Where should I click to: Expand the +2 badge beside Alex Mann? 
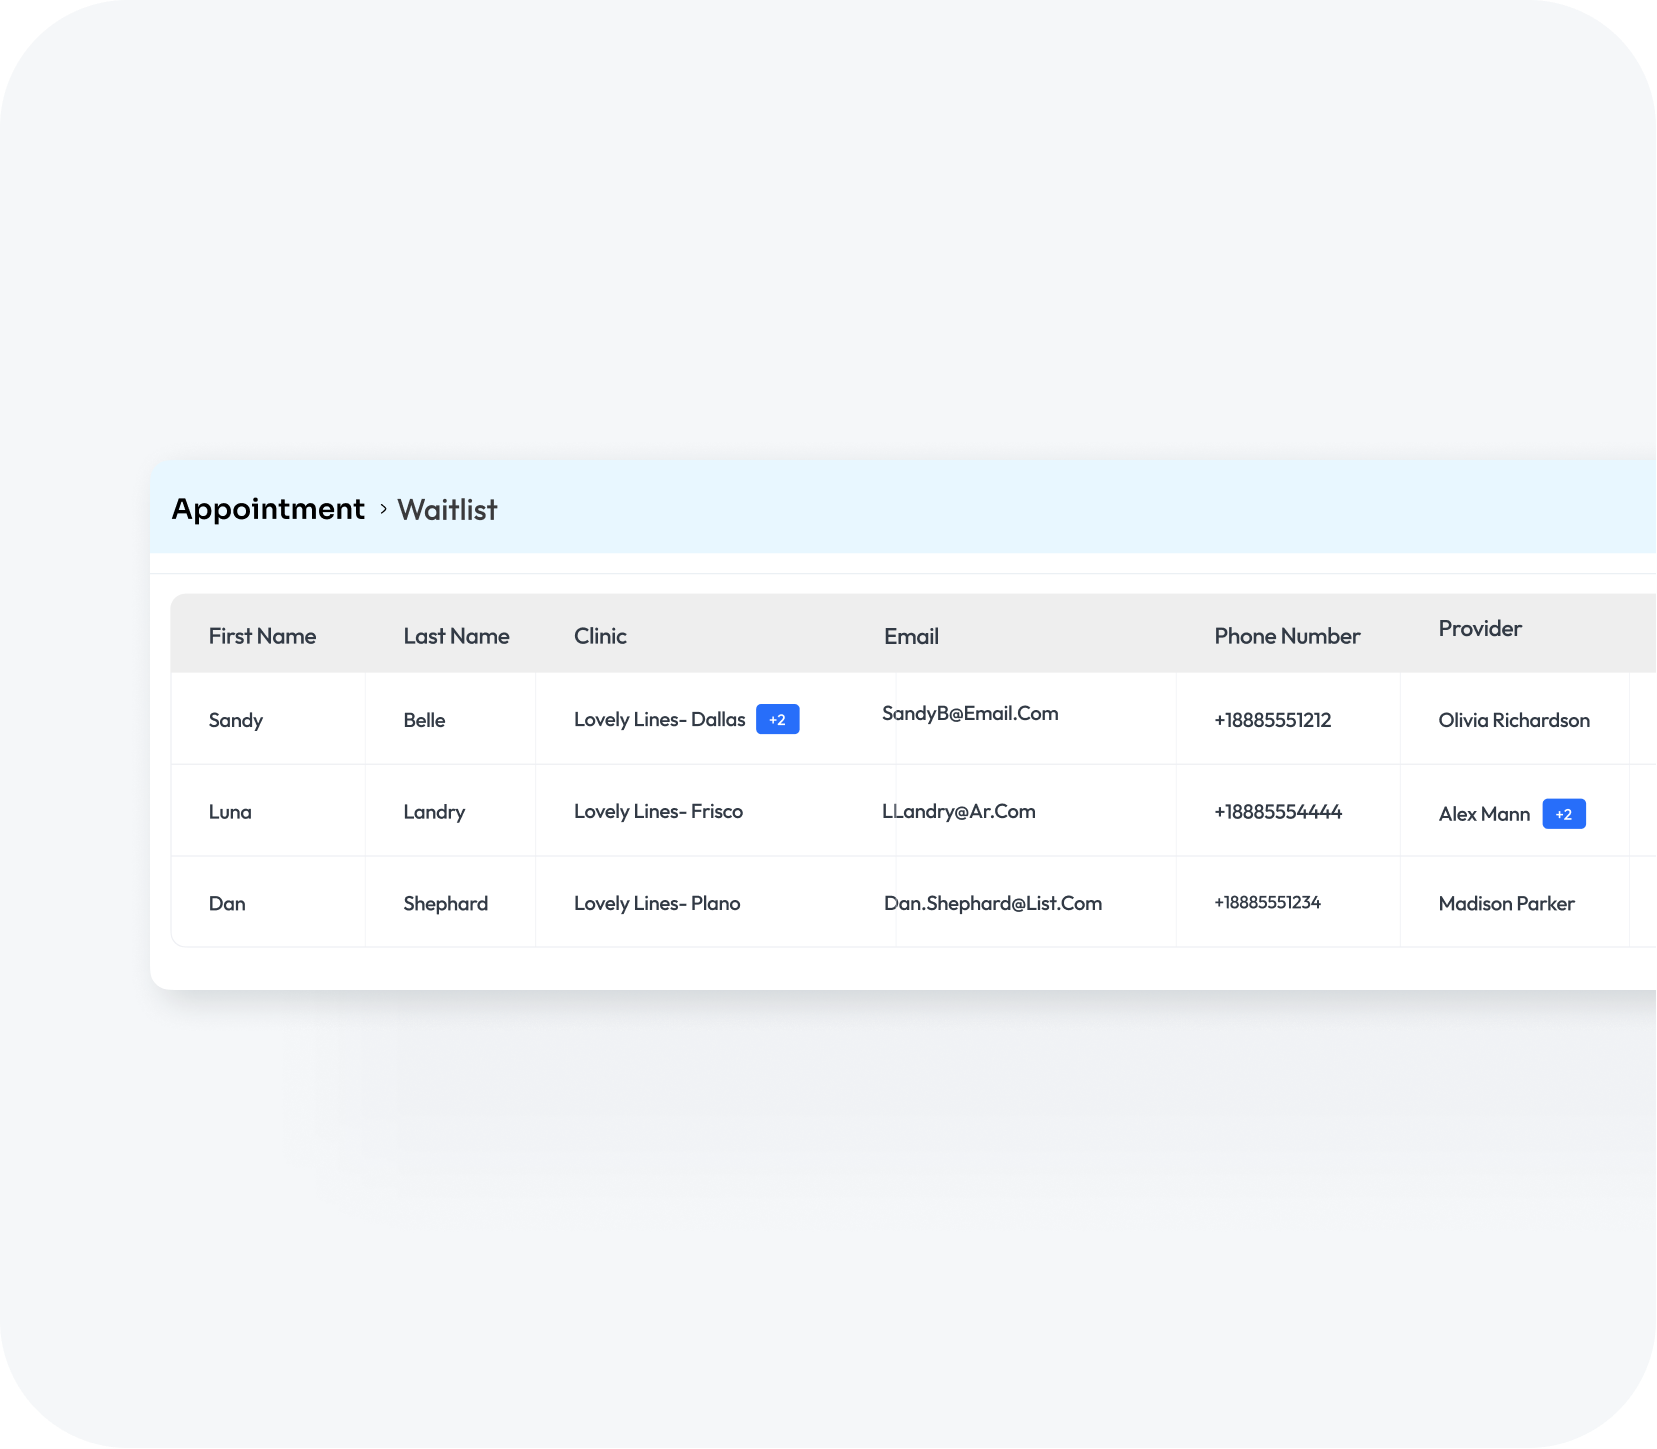tap(1563, 813)
